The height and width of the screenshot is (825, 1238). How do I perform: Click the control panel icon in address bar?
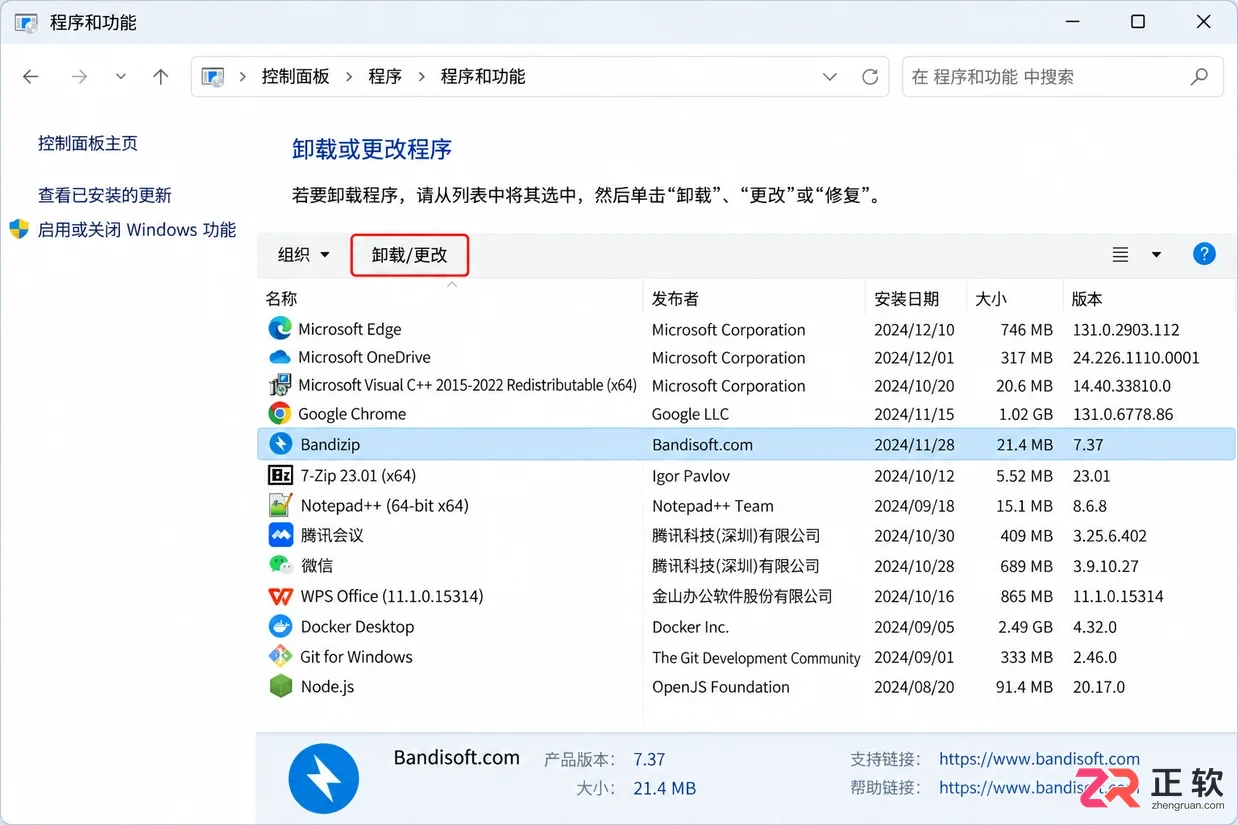213,77
